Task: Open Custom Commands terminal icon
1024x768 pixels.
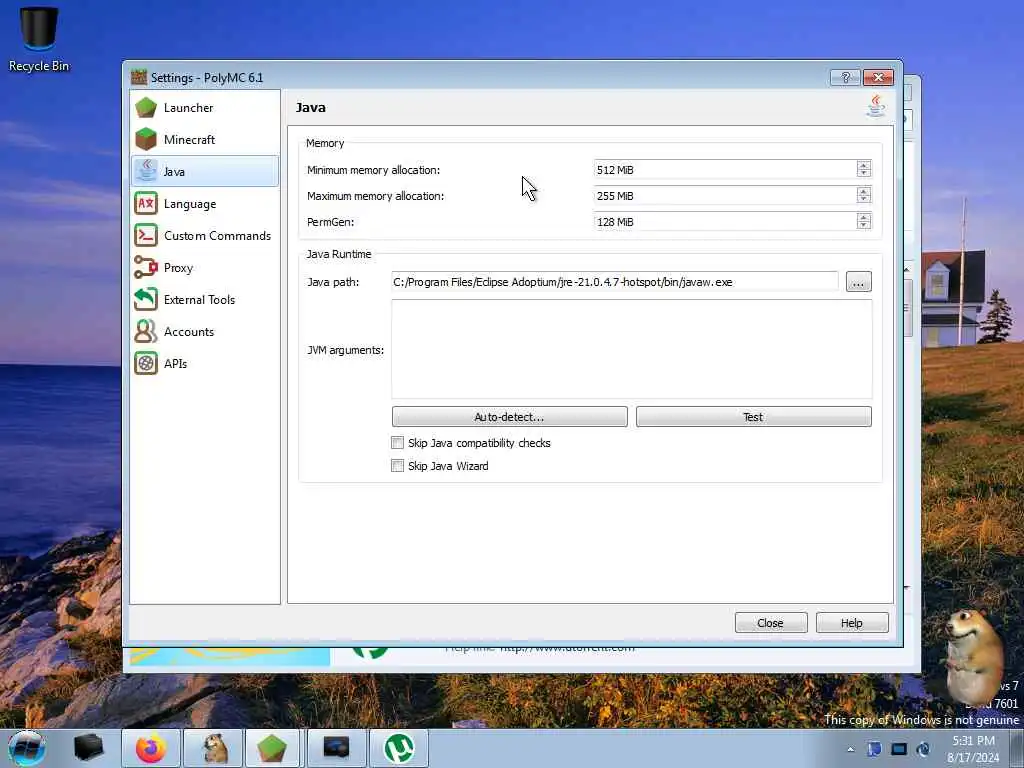Action: coord(146,236)
